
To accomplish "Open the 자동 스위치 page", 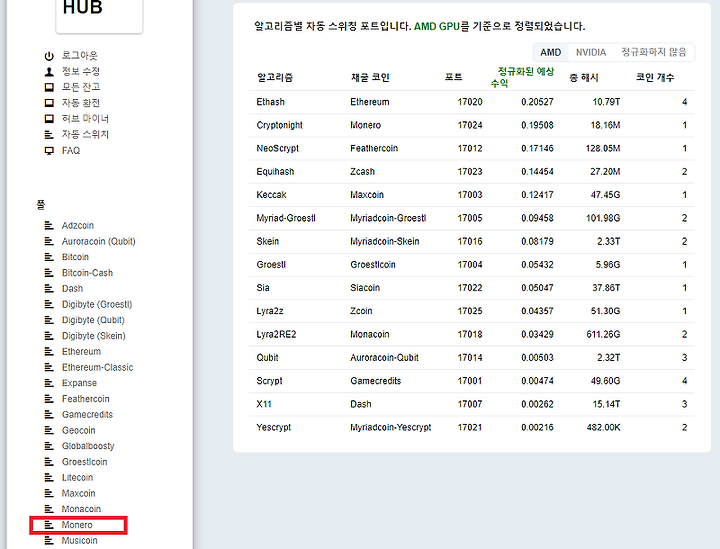I will click(85, 134).
